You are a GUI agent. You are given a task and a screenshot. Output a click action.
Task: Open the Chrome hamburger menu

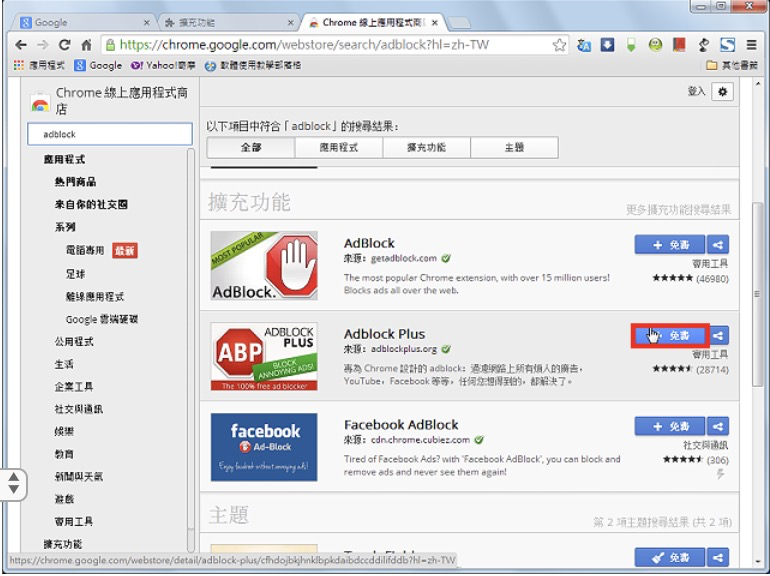click(751, 45)
